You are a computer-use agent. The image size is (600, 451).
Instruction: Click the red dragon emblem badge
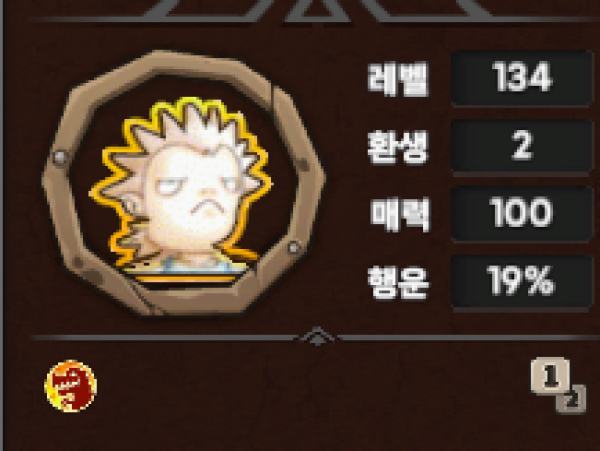(71, 386)
